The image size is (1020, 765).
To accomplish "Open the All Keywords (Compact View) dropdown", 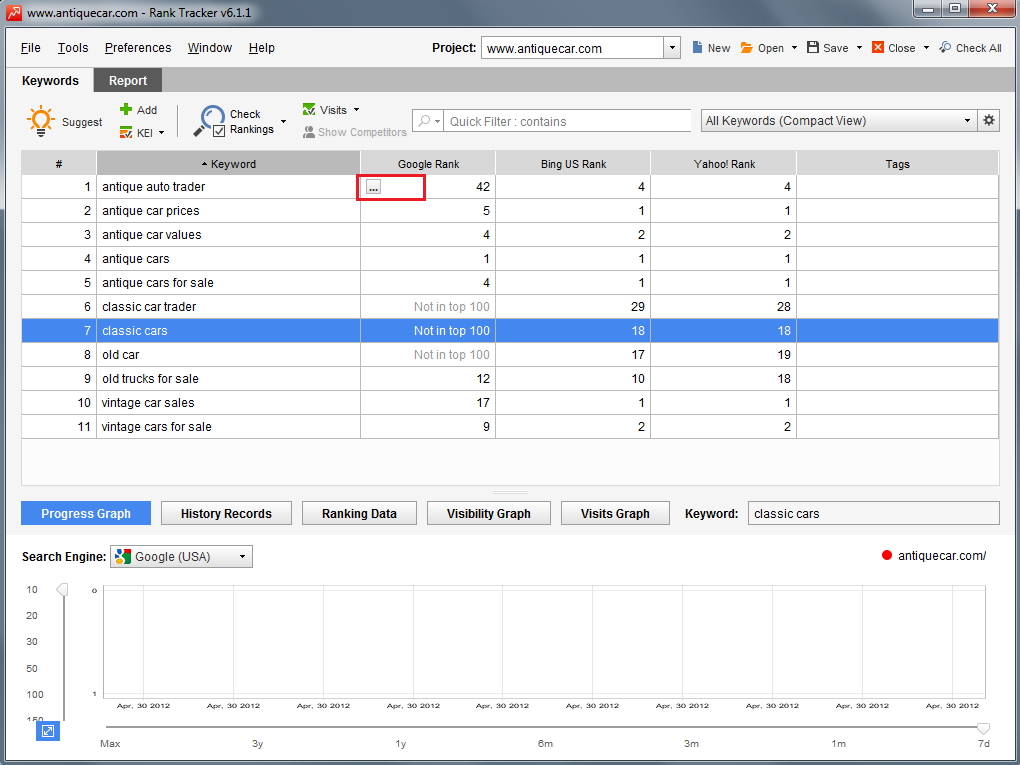I will (x=839, y=120).
